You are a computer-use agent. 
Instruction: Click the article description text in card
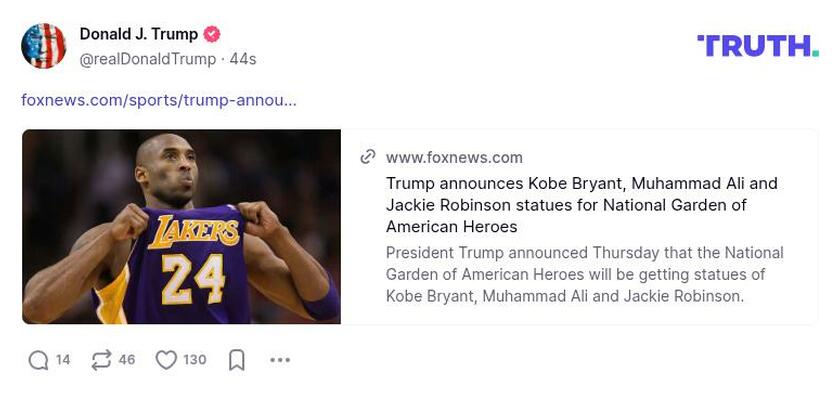click(584, 274)
